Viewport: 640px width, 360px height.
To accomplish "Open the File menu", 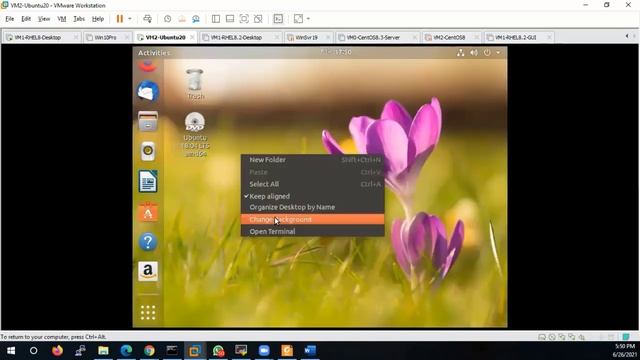I will (x=10, y=19).
